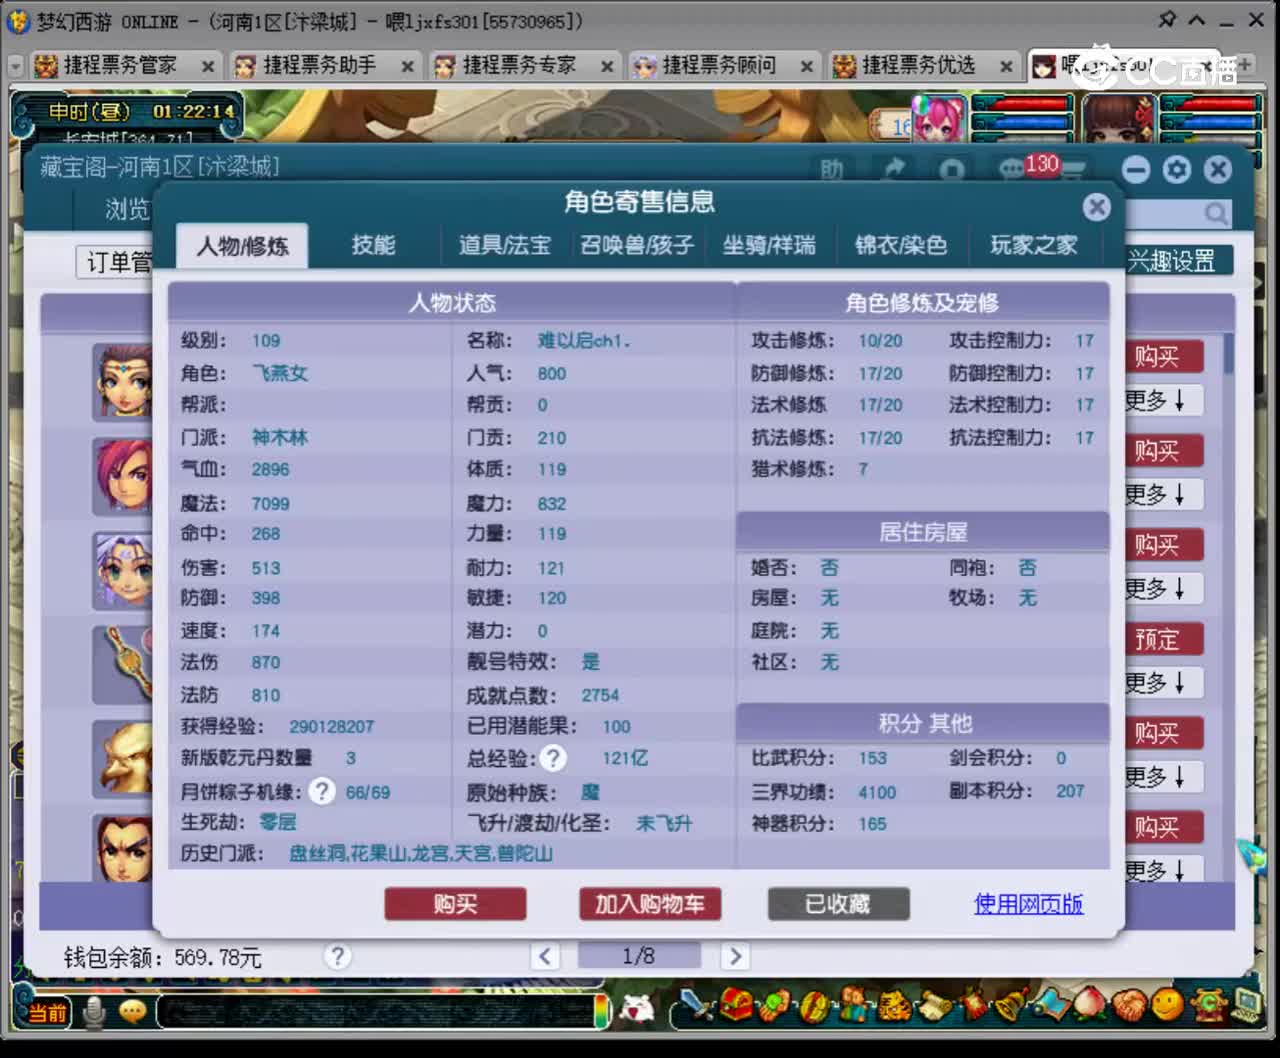This screenshot has height=1058, width=1280.
Task: Click the smiley face icon
Action: click(x=1167, y=1004)
